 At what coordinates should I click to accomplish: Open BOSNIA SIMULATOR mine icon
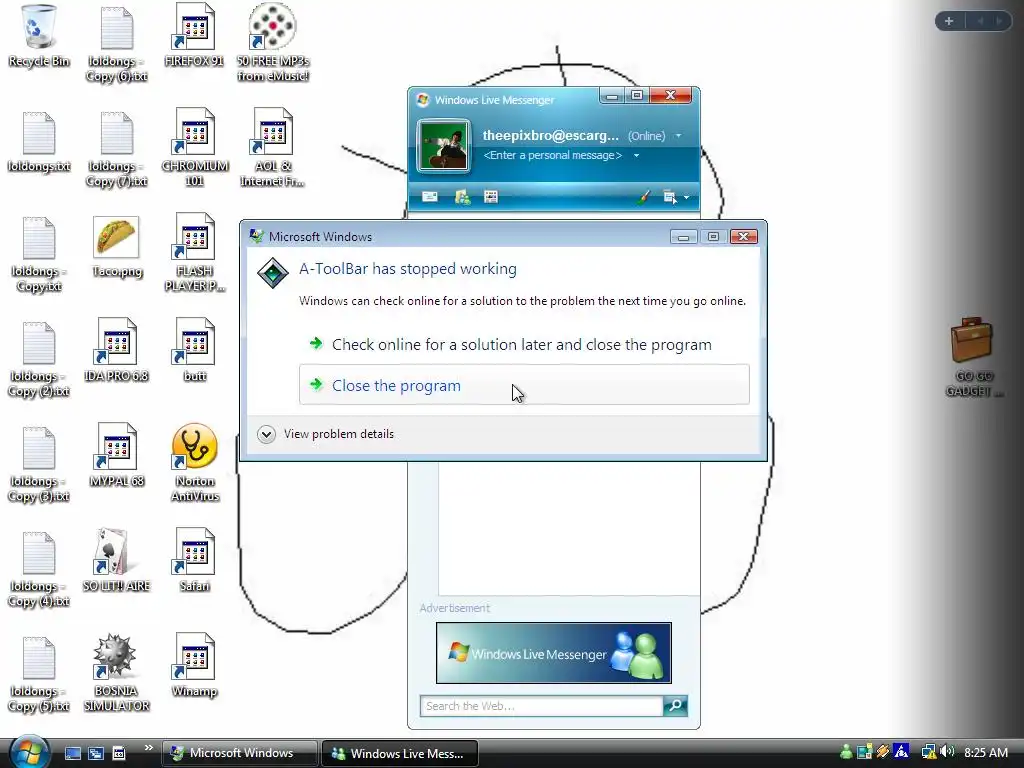pyautogui.click(x=115, y=656)
